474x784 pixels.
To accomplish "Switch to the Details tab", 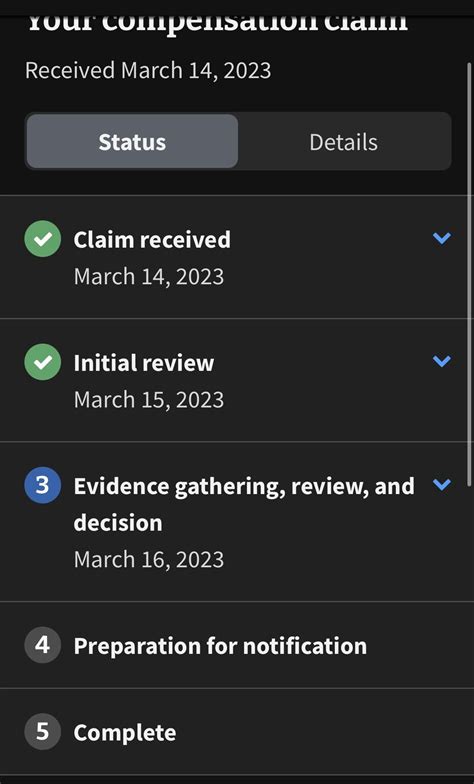I will (344, 142).
